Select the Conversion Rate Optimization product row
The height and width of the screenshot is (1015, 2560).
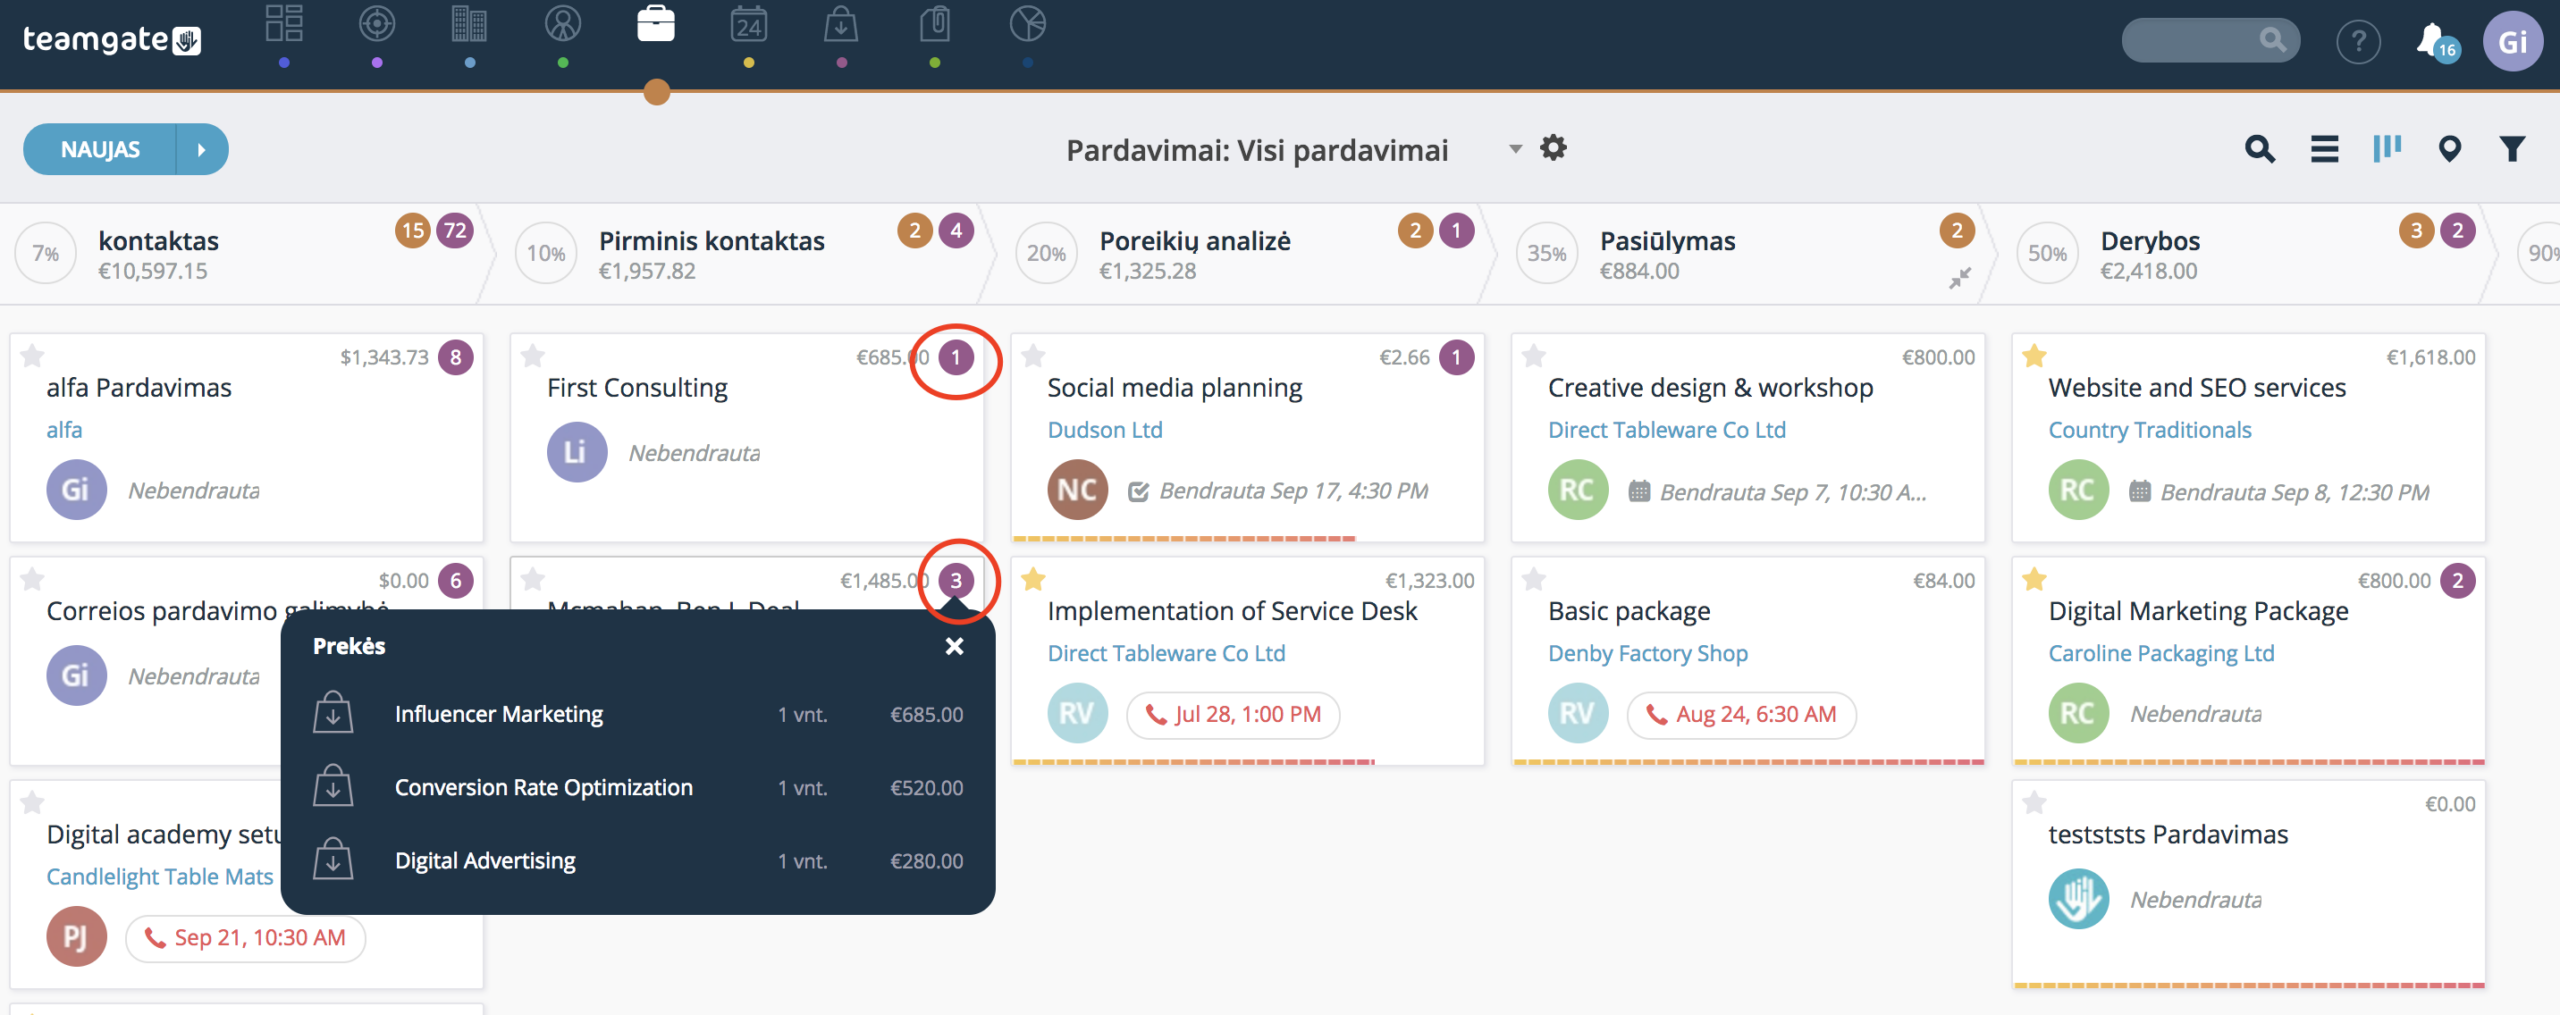click(638, 788)
